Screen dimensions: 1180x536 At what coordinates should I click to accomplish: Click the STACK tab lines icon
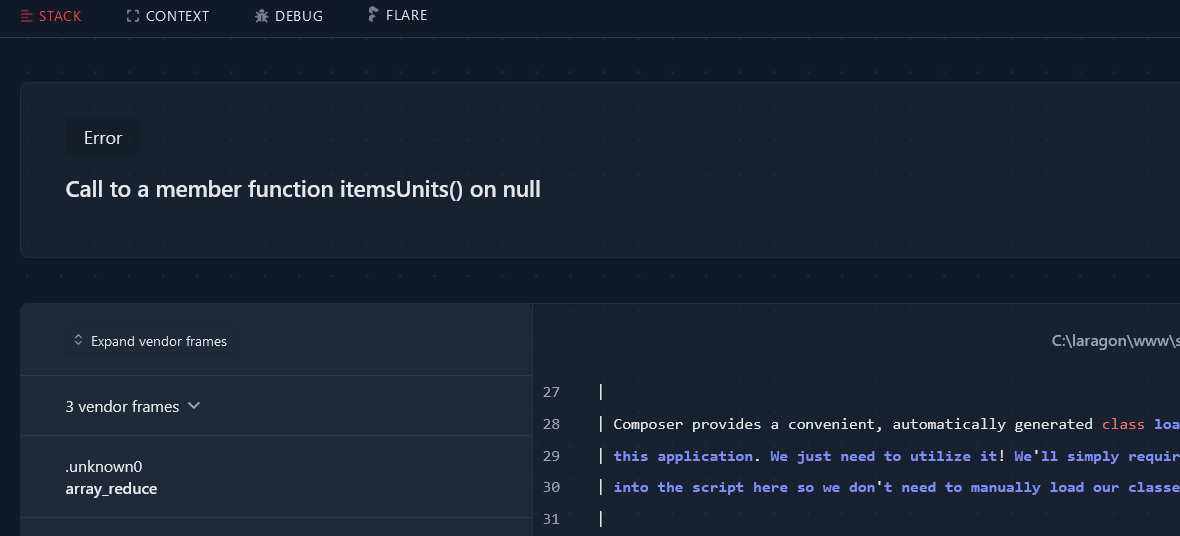(27, 16)
